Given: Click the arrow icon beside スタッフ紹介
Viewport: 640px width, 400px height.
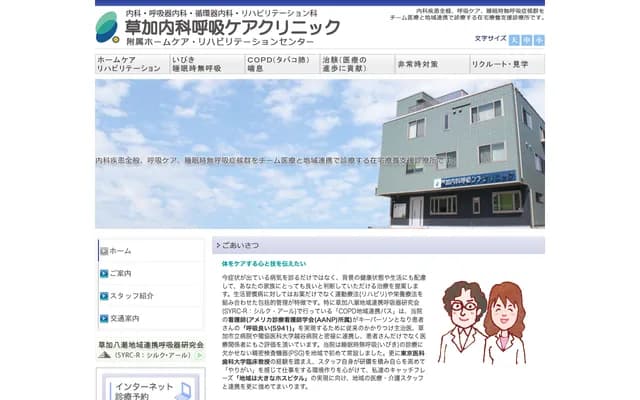Looking at the screenshot, I should pyautogui.click(x=104, y=296).
